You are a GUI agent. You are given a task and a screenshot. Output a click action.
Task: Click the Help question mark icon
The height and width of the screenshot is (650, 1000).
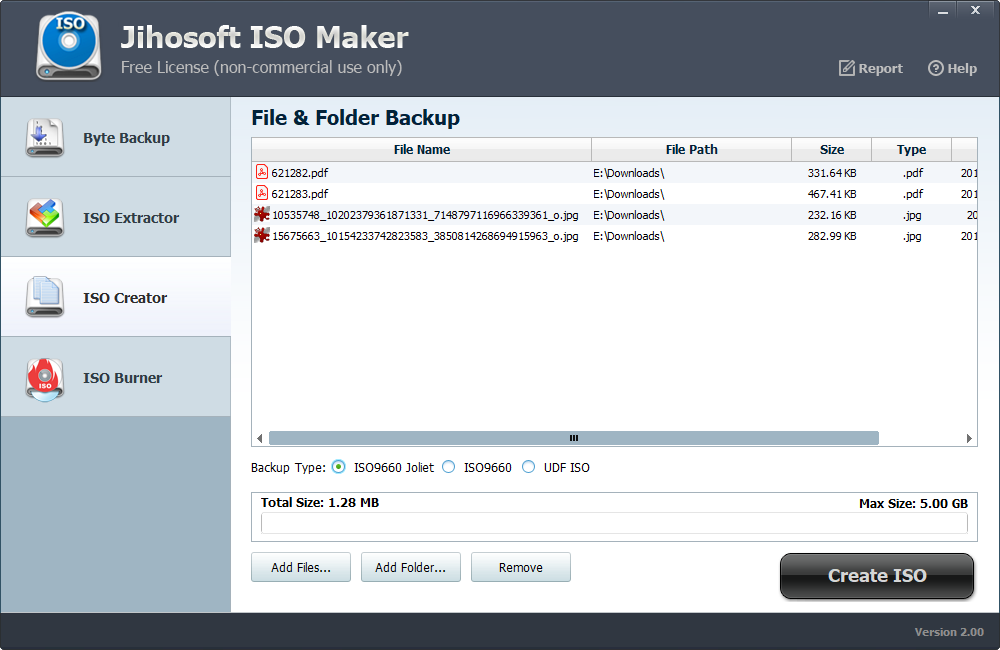point(935,68)
